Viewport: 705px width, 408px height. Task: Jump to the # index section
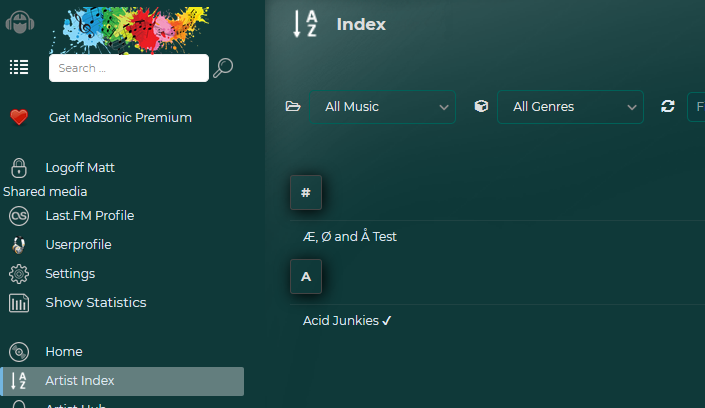305,192
